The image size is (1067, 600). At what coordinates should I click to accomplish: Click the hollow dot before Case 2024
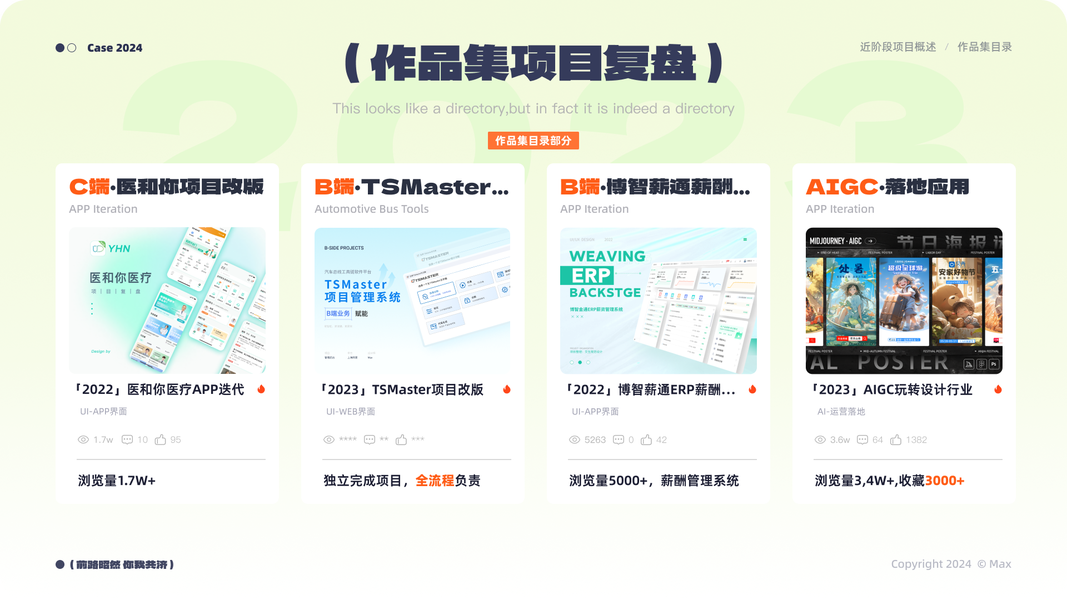click(71, 48)
